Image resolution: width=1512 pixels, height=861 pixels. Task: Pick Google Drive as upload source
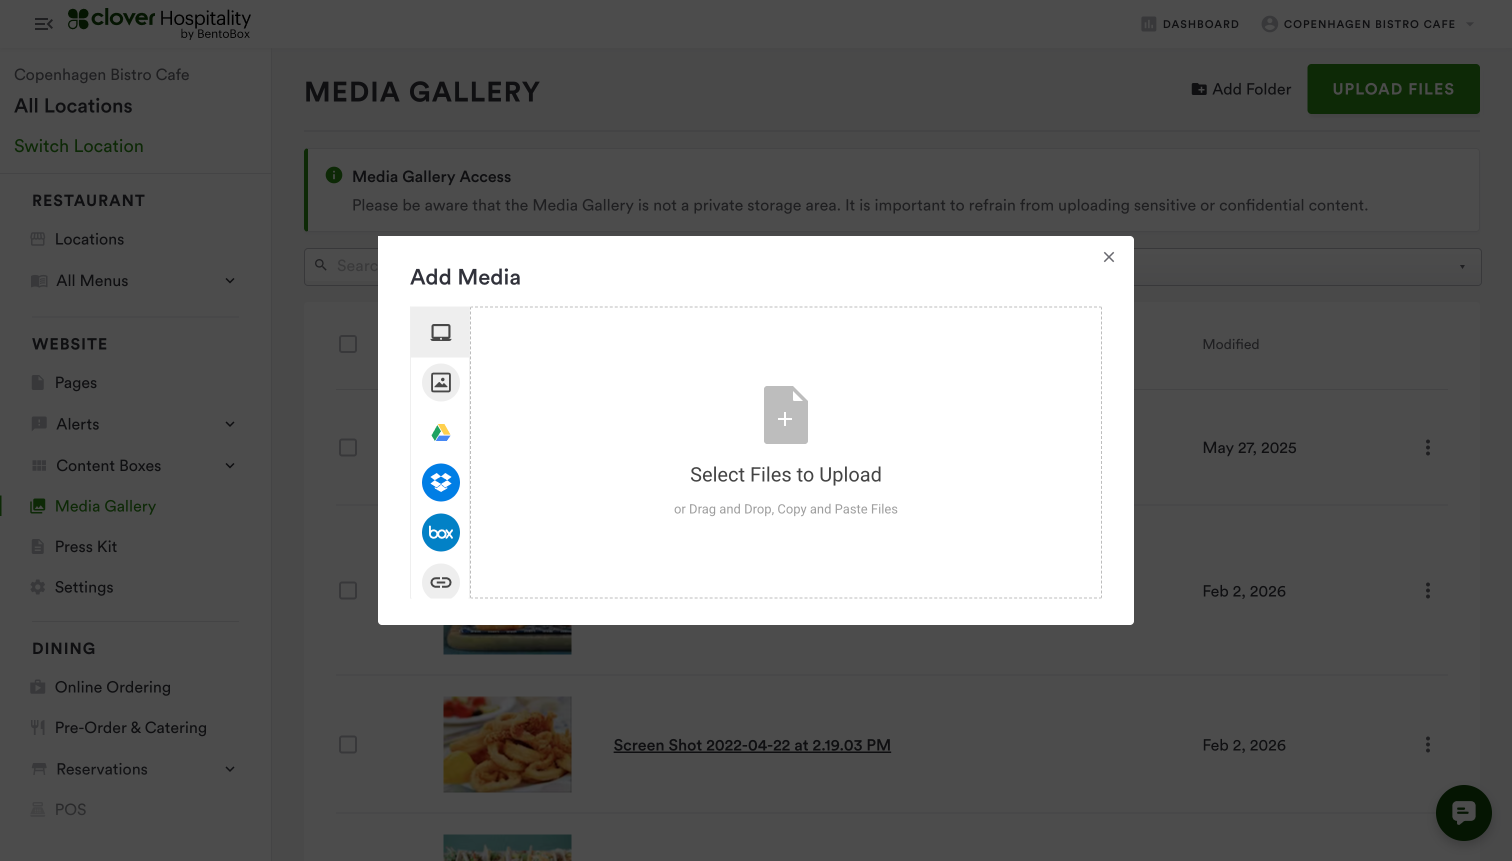441,433
